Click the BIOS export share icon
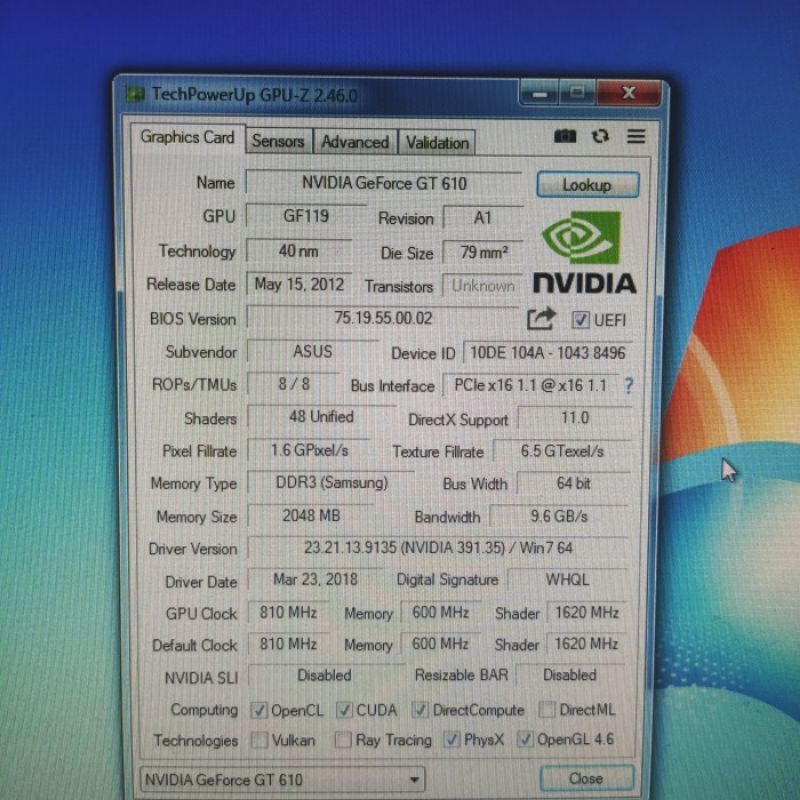The height and width of the screenshot is (800, 800). point(541,318)
